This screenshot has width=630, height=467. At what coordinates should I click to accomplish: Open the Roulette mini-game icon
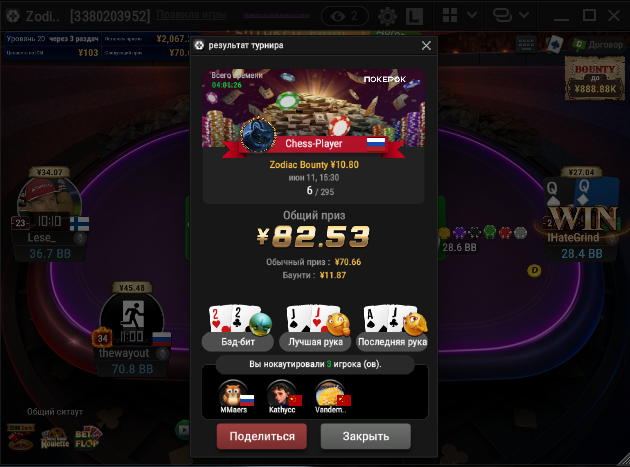tap(55, 438)
